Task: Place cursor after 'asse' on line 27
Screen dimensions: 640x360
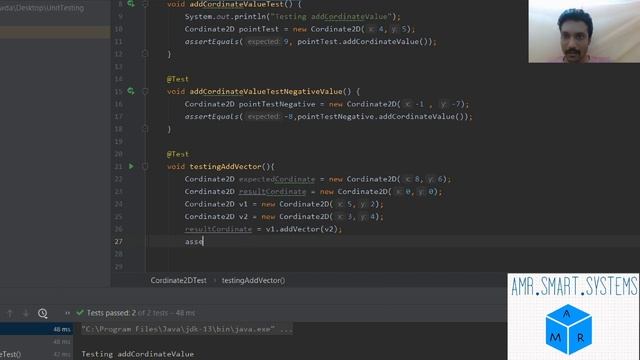Action: 203,242
